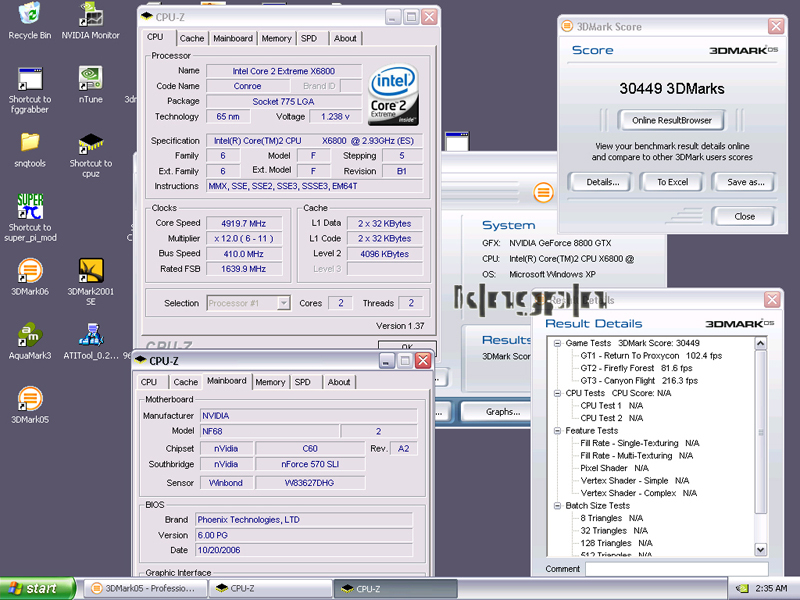Activate the second CPU-Z taskbar button
The width and height of the screenshot is (800, 600).
(395, 588)
